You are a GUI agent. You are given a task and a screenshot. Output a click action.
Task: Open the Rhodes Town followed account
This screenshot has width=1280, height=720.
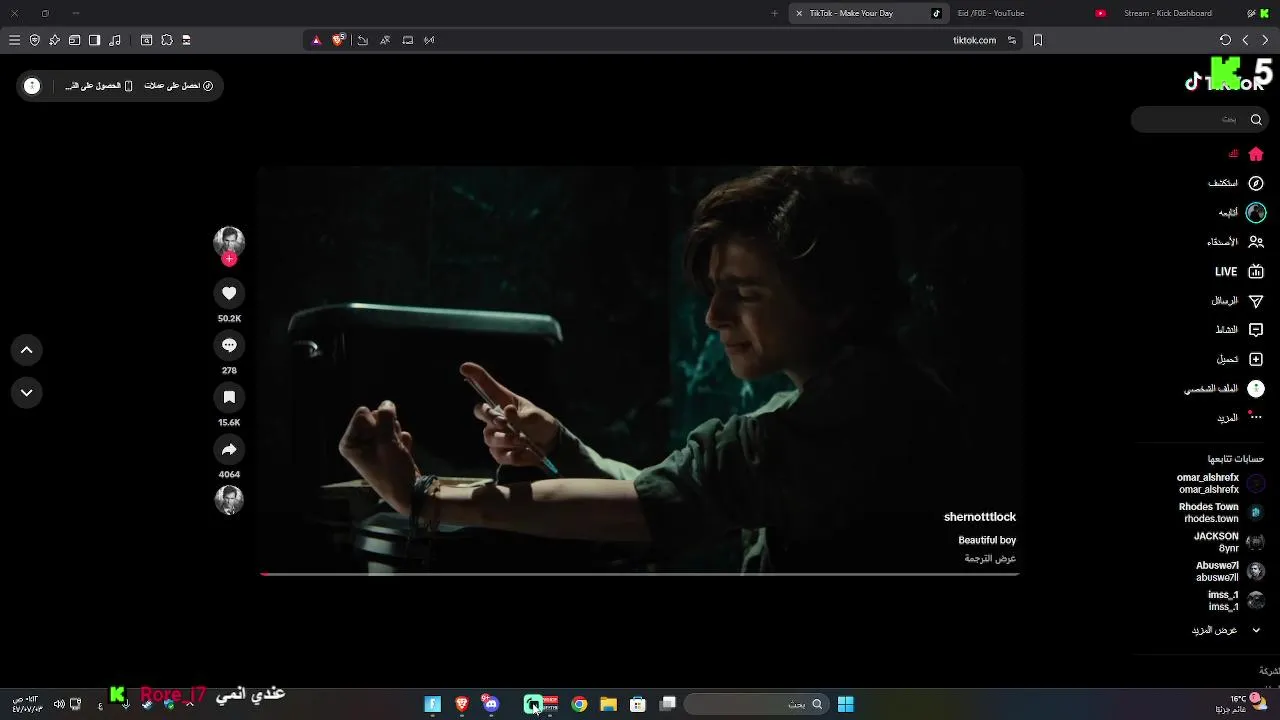pyautogui.click(x=1220, y=512)
